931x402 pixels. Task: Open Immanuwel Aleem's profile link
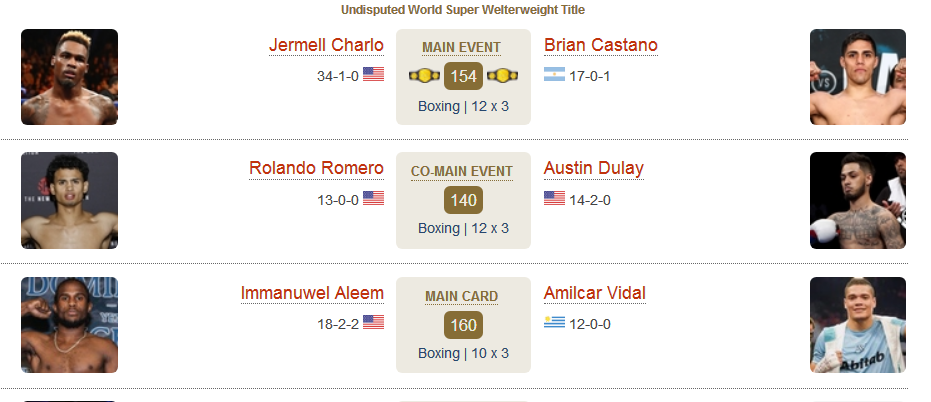pyautogui.click(x=312, y=293)
